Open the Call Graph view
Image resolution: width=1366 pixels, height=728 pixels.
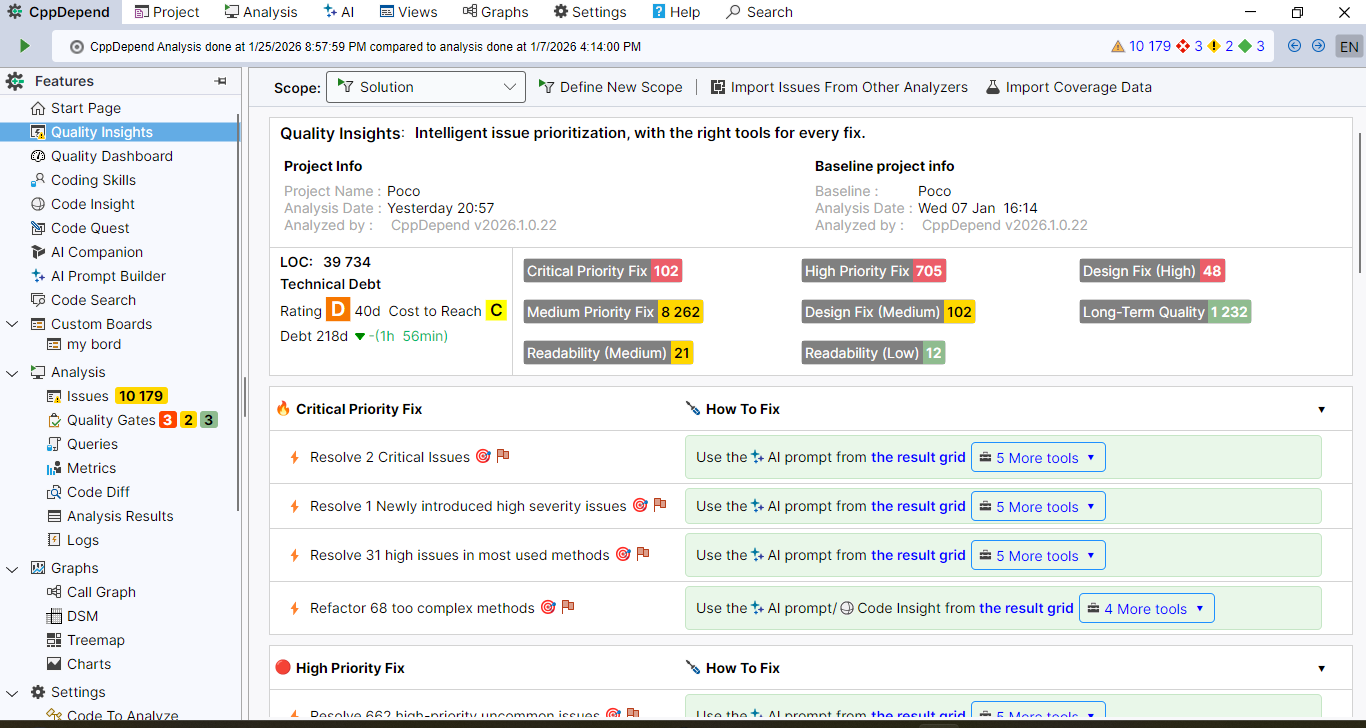pyautogui.click(x=103, y=592)
